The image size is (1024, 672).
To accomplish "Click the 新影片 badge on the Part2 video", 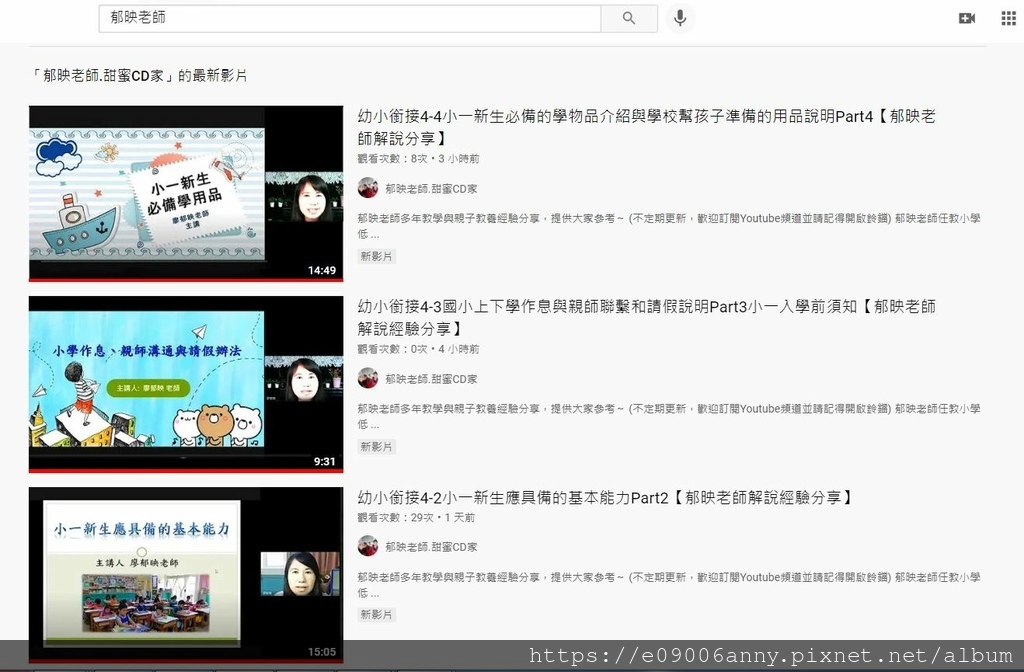I will click(x=376, y=615).
